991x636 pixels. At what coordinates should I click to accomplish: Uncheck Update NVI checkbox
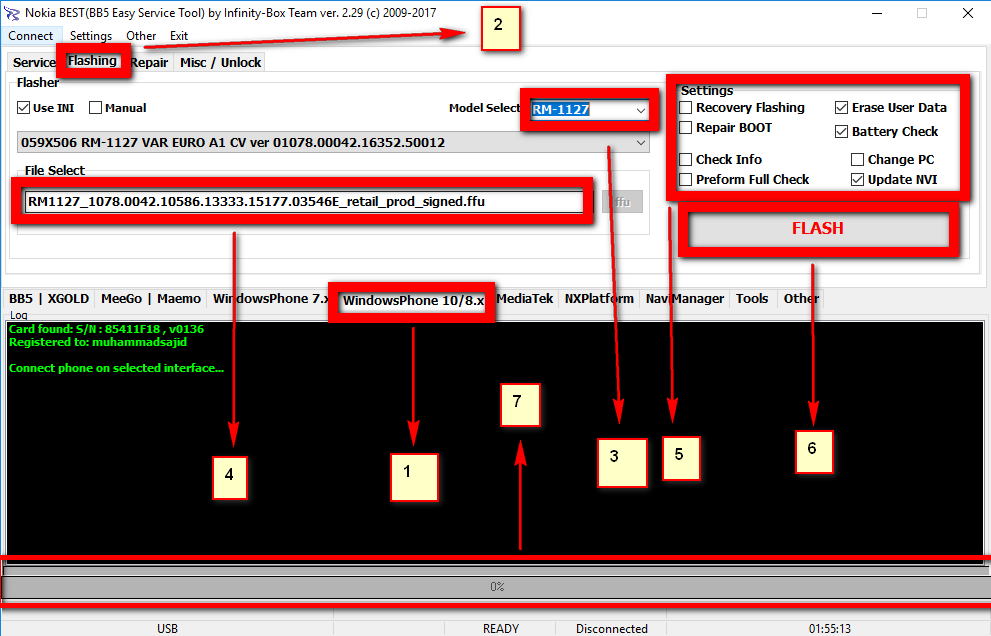pos(858,180)
